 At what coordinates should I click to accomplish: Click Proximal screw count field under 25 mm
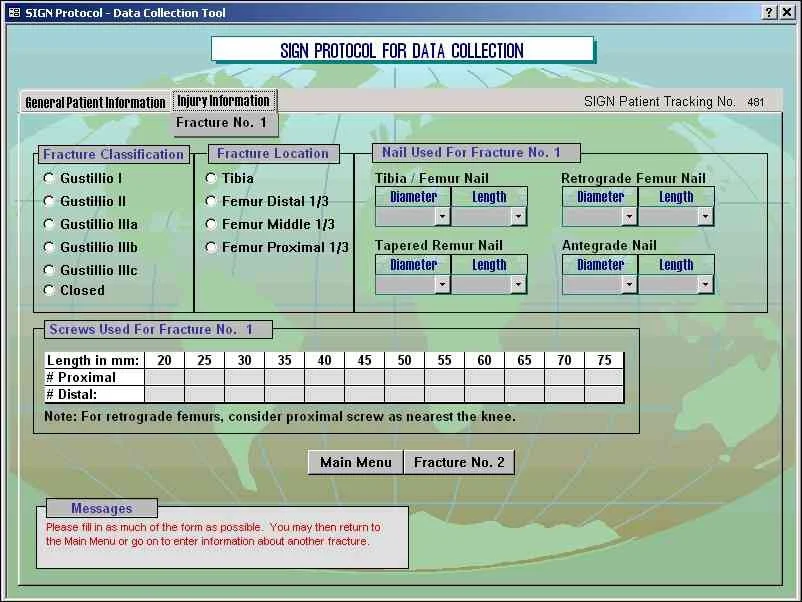click(x=205, y=377)
